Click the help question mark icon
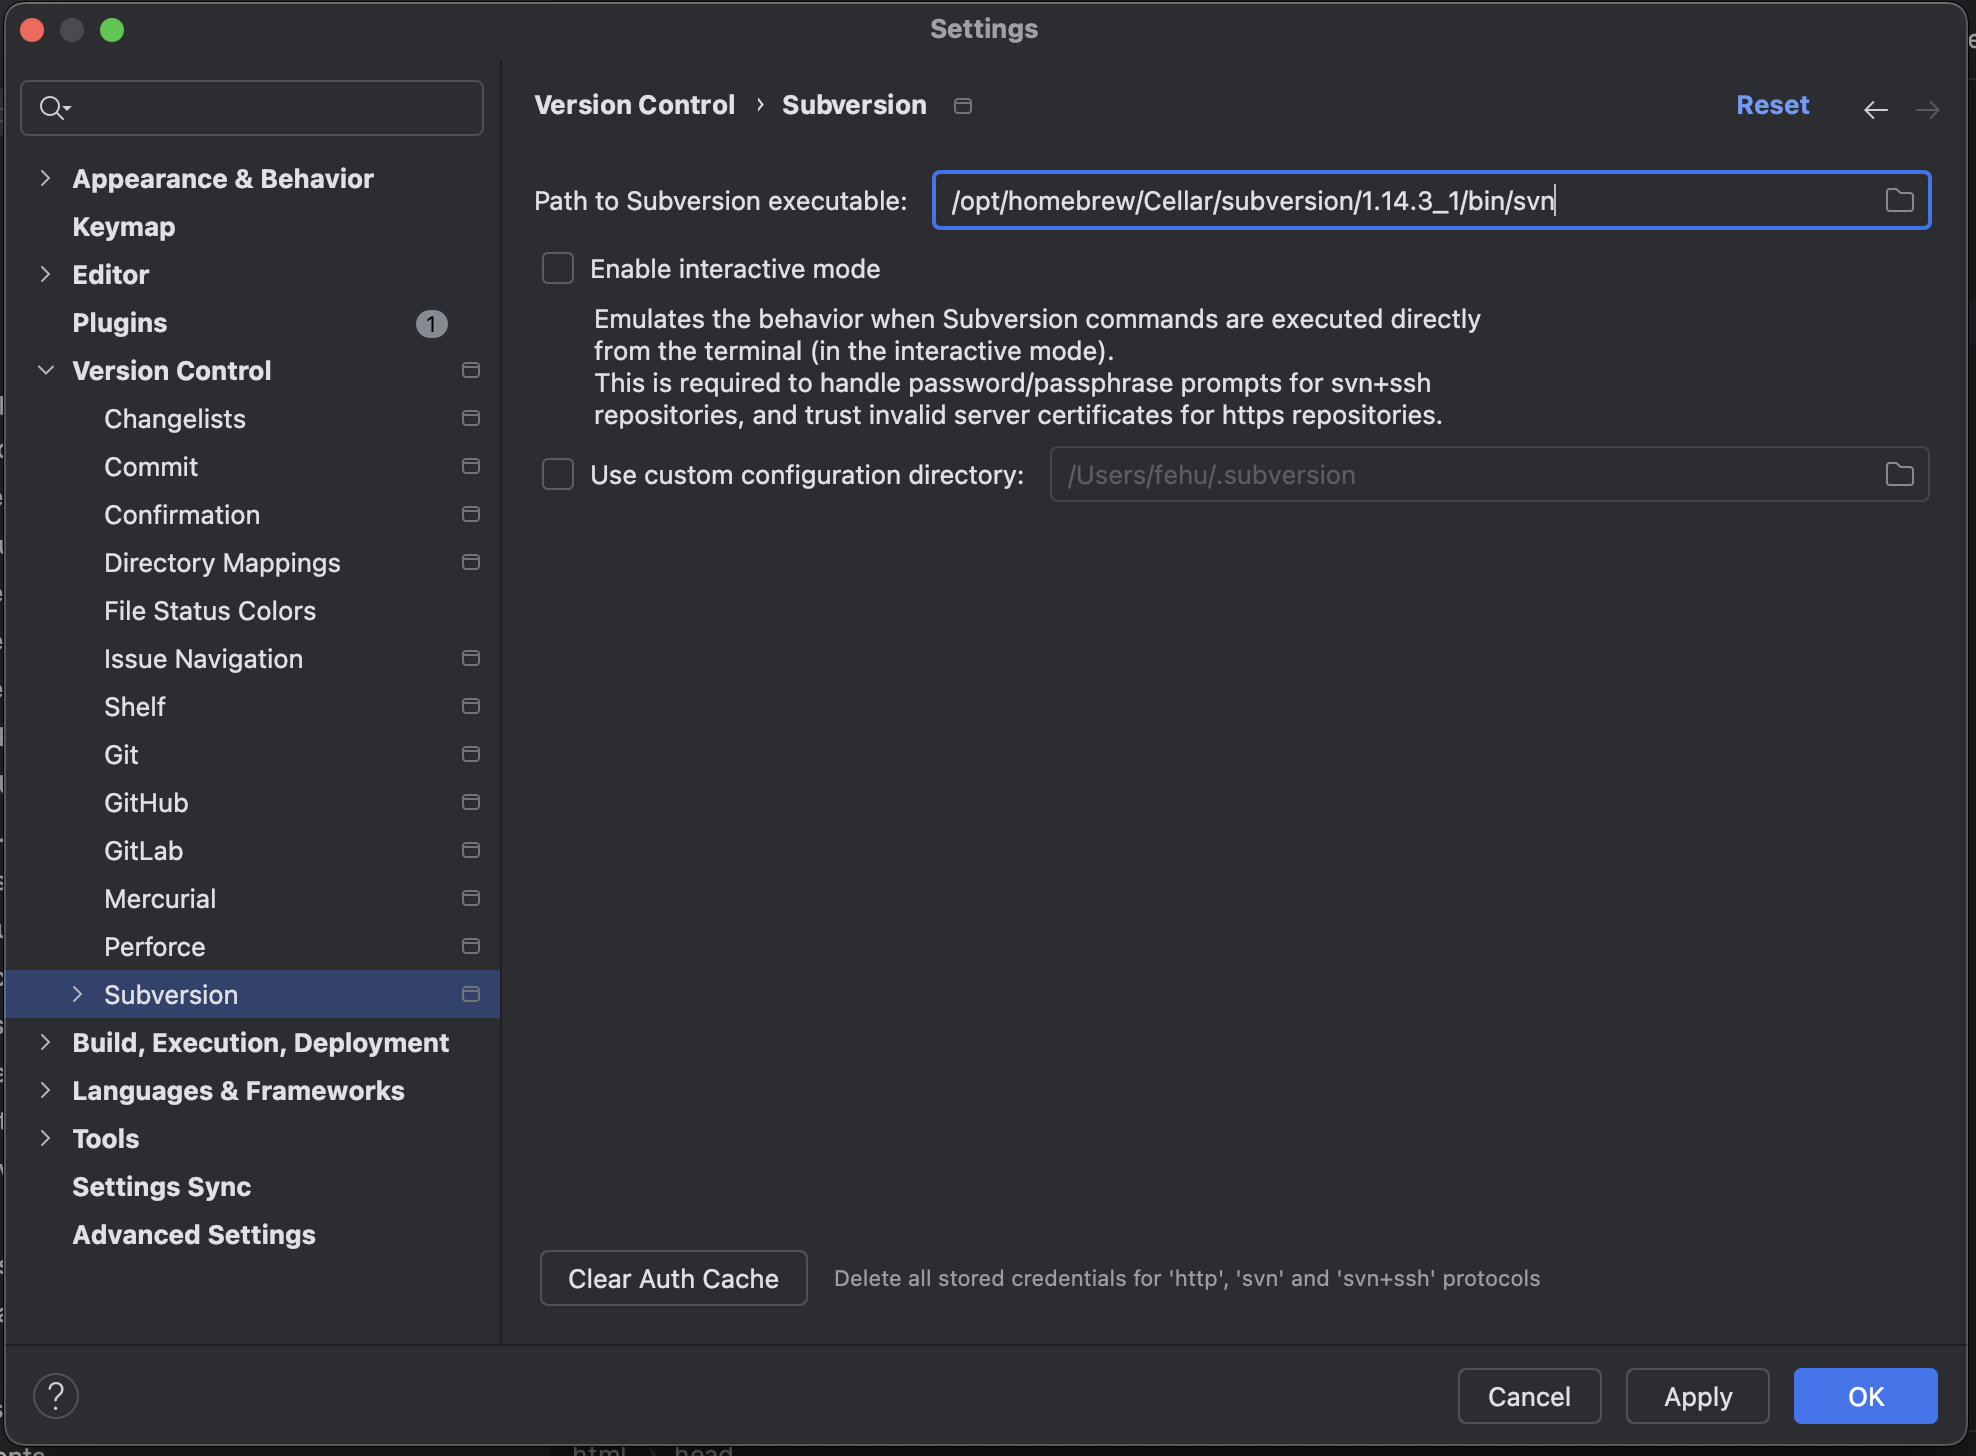This screenshot has height=1456, width=1976. 56,1395
